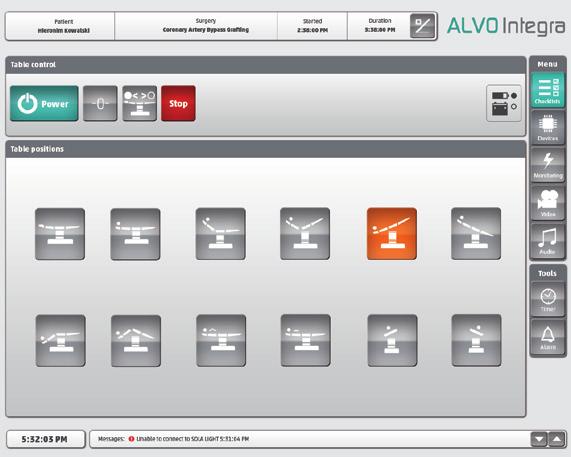571x457 pixels.
Task: Click the Table control panel header
Action: tap(265, 65)
